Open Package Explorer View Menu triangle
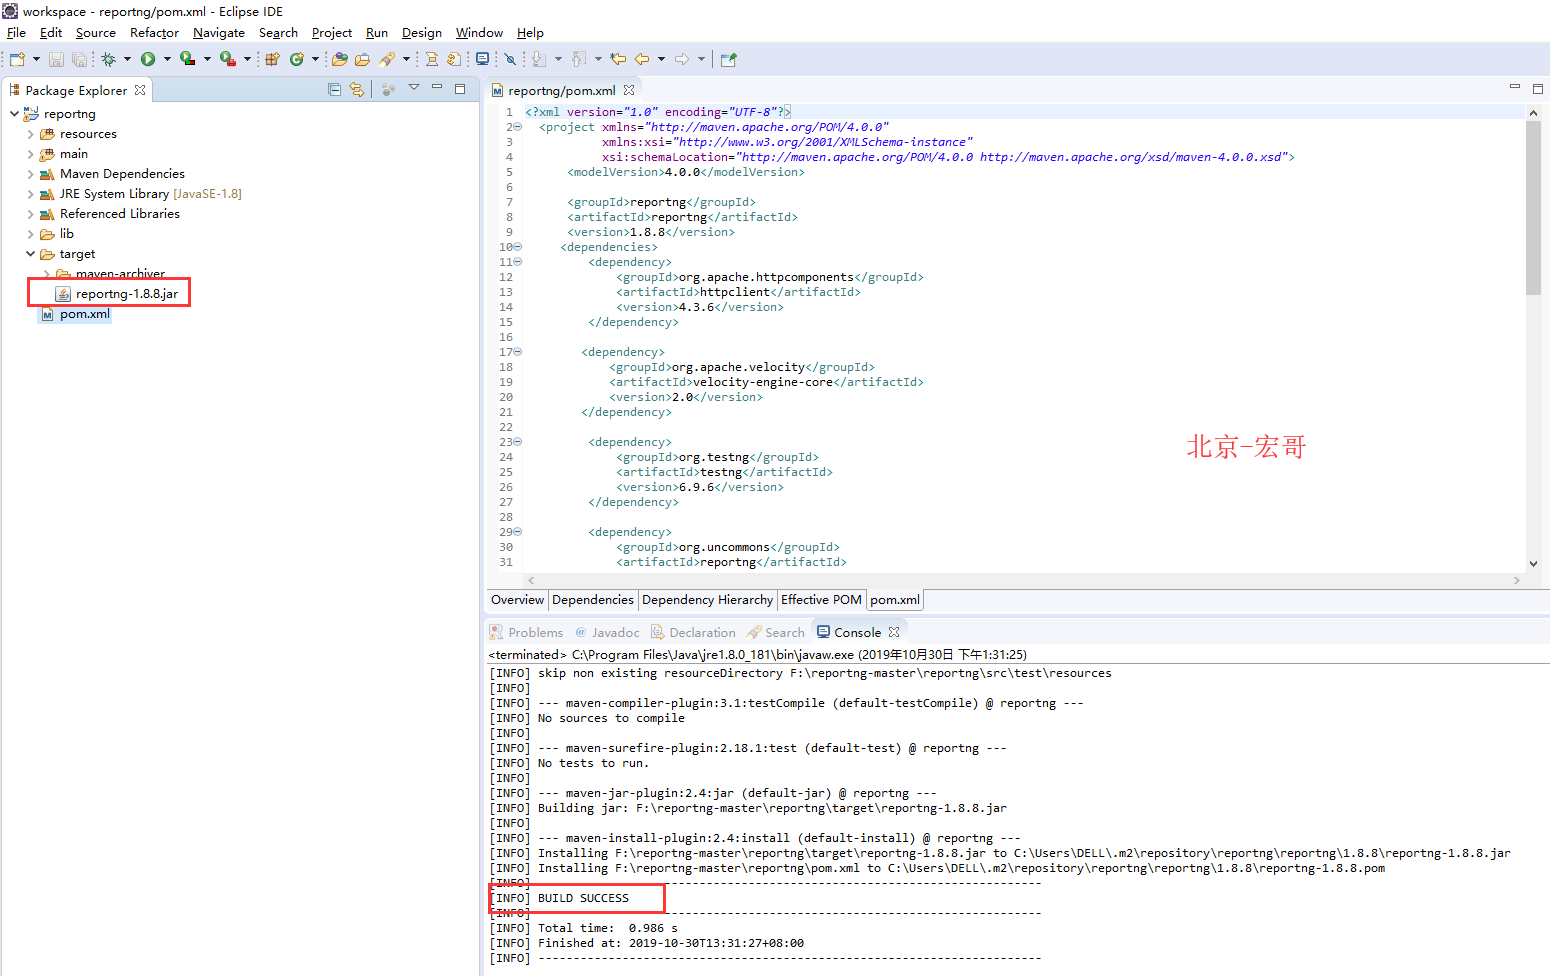This screenshot has width=1550, height=976. [413, 88]
